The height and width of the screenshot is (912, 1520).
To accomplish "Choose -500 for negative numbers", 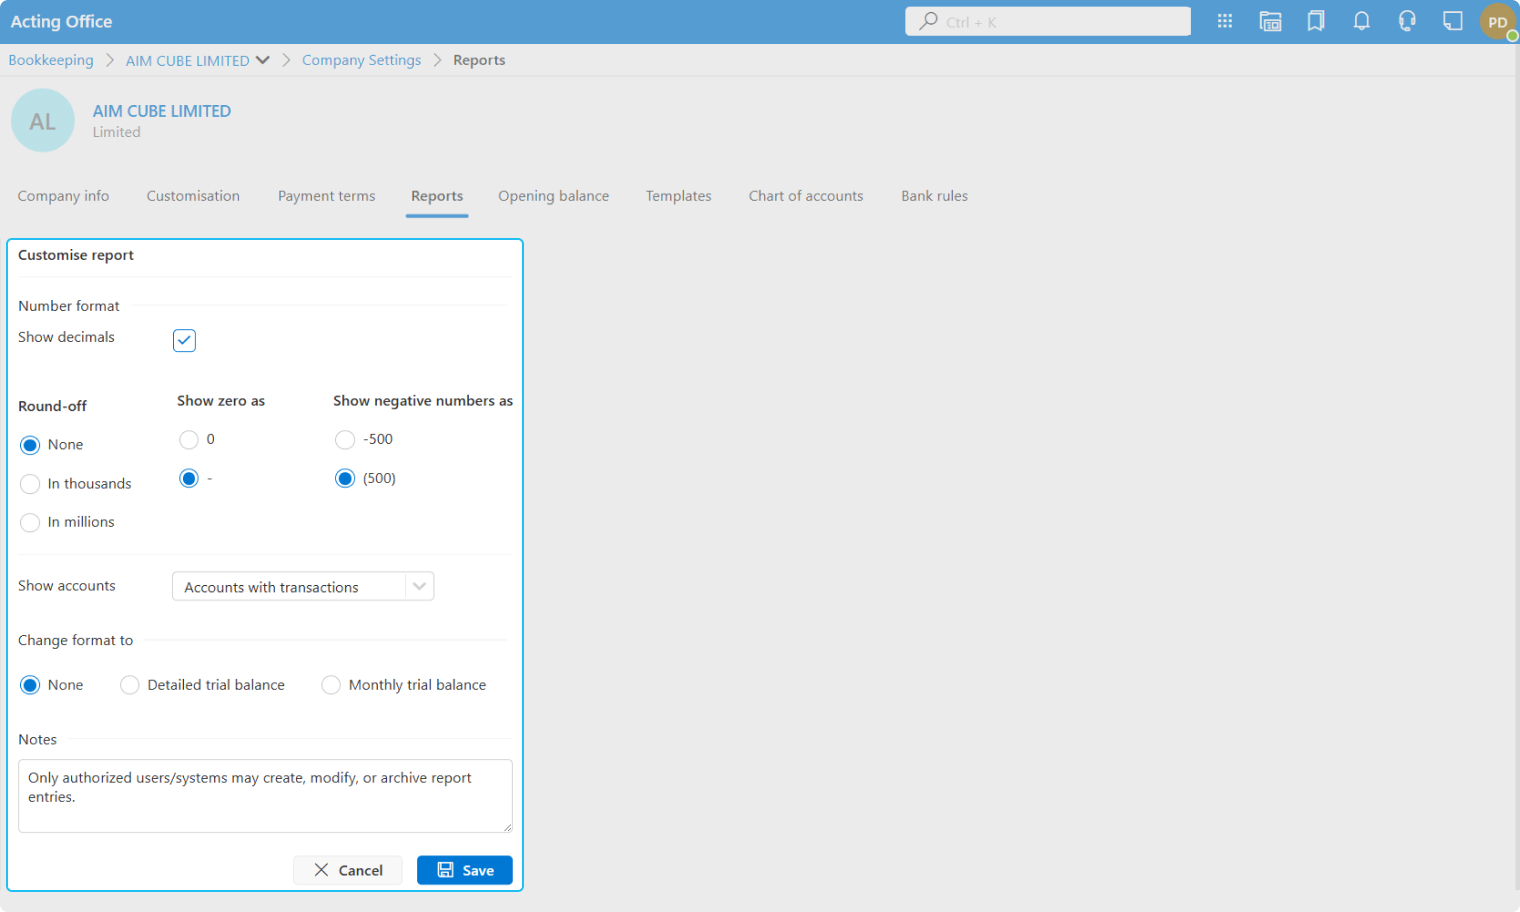I will [x=345, y=440].
